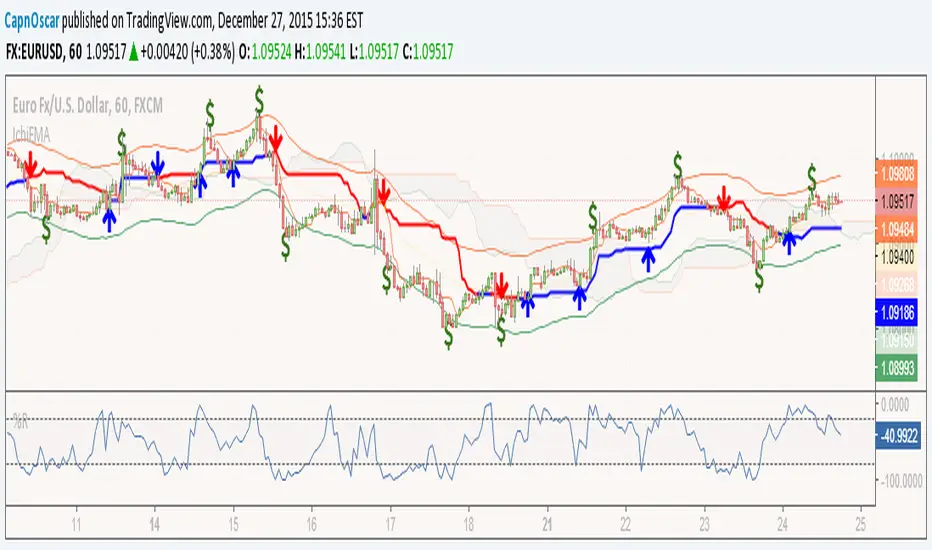Click the +0.00420 (+0.38%) change value
932x550 pixels.
click(188, 52)
